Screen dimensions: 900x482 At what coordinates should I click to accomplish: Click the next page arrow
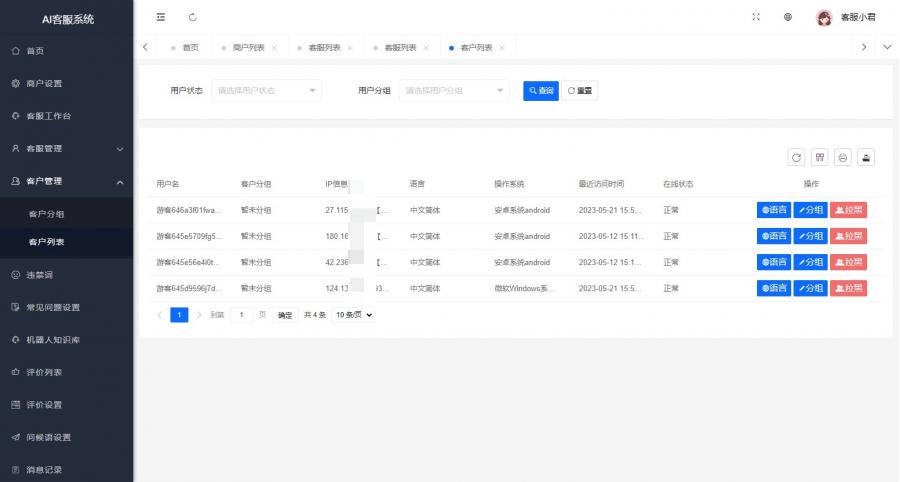coord(199,314)
